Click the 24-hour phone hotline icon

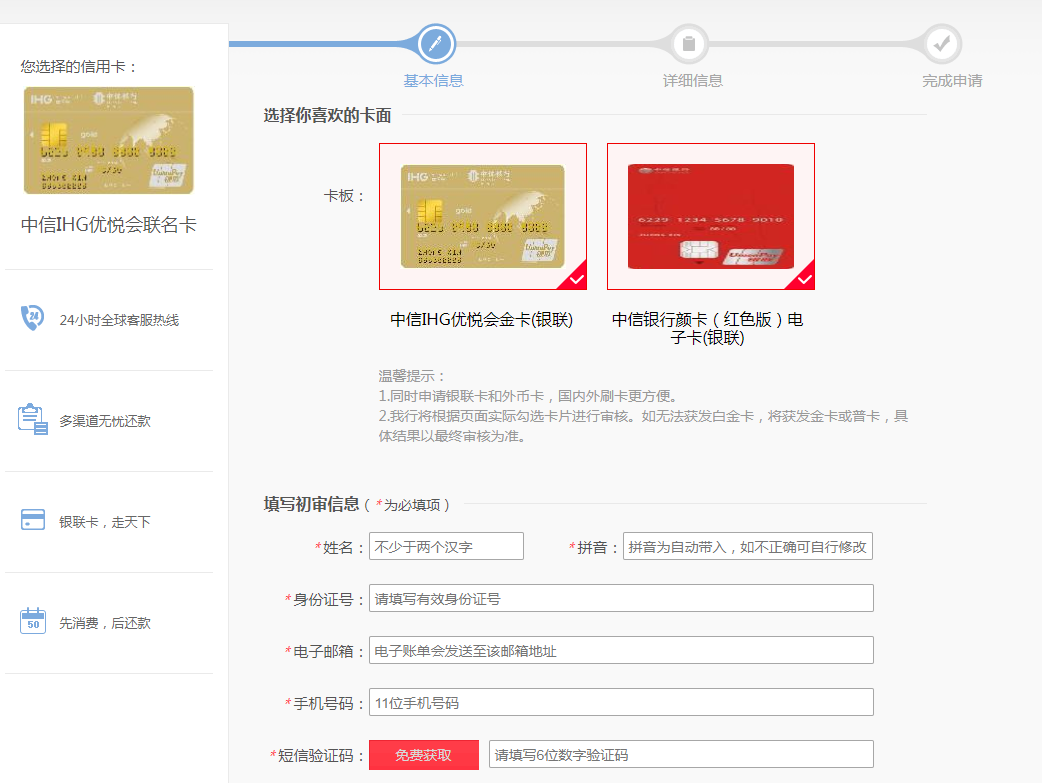[32, 318]
